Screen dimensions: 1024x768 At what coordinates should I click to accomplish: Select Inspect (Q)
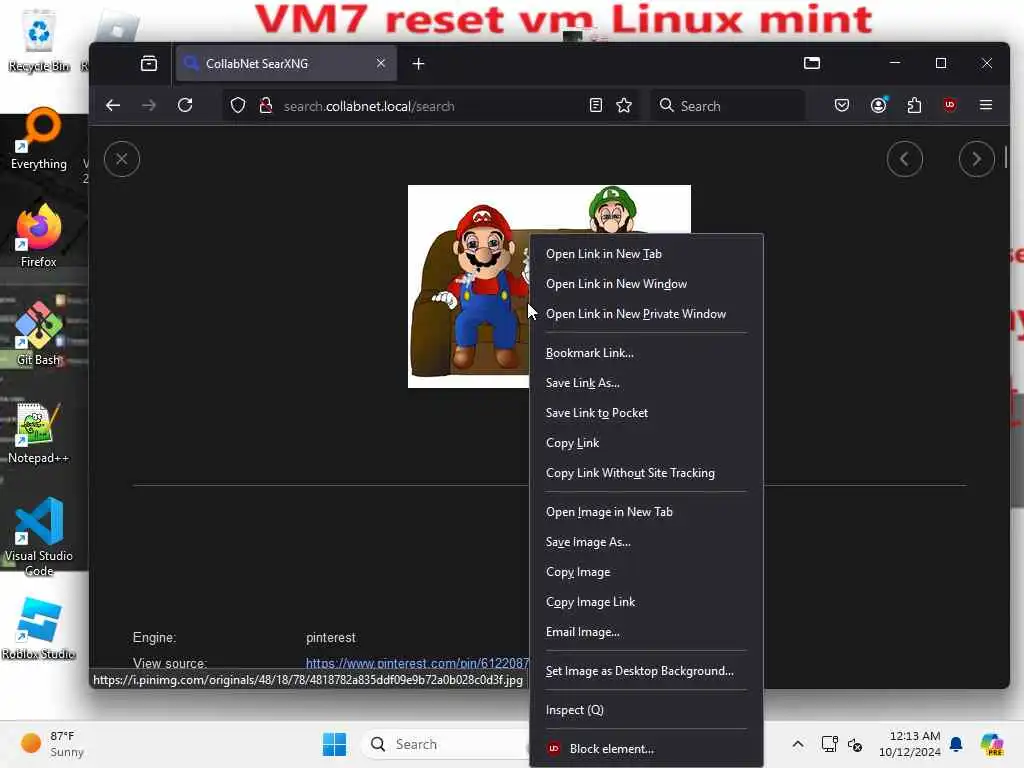point(646,710)
